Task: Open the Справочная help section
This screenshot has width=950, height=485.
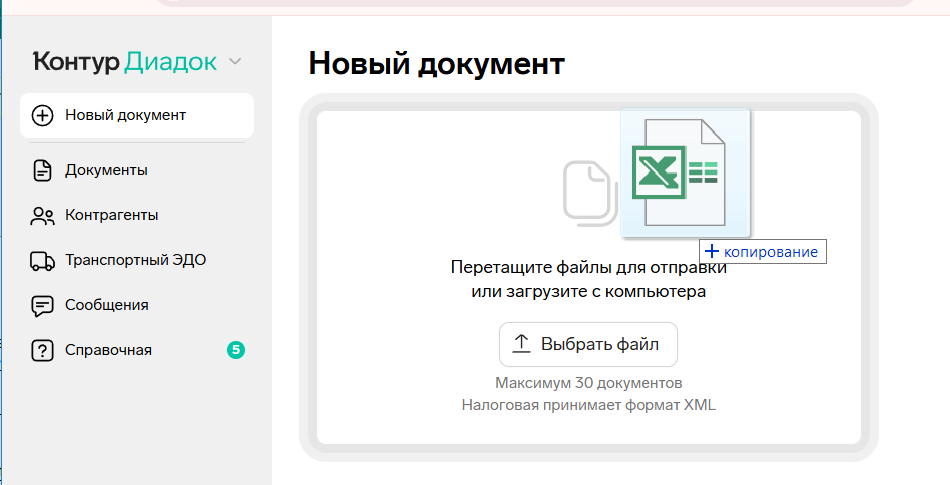Action: [x=137, y=350]
